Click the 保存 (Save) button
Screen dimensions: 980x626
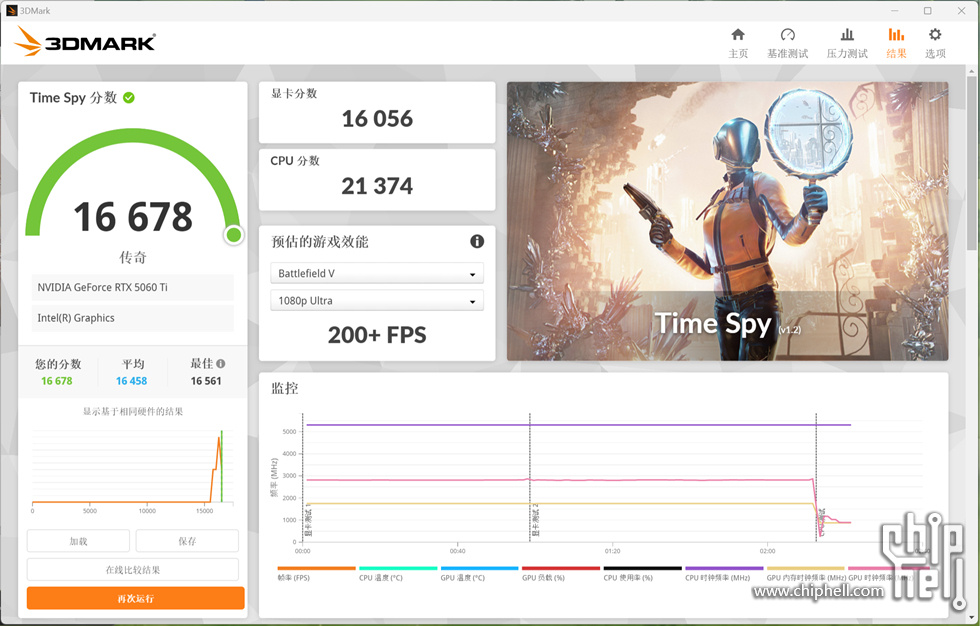[x=187, y=541]
